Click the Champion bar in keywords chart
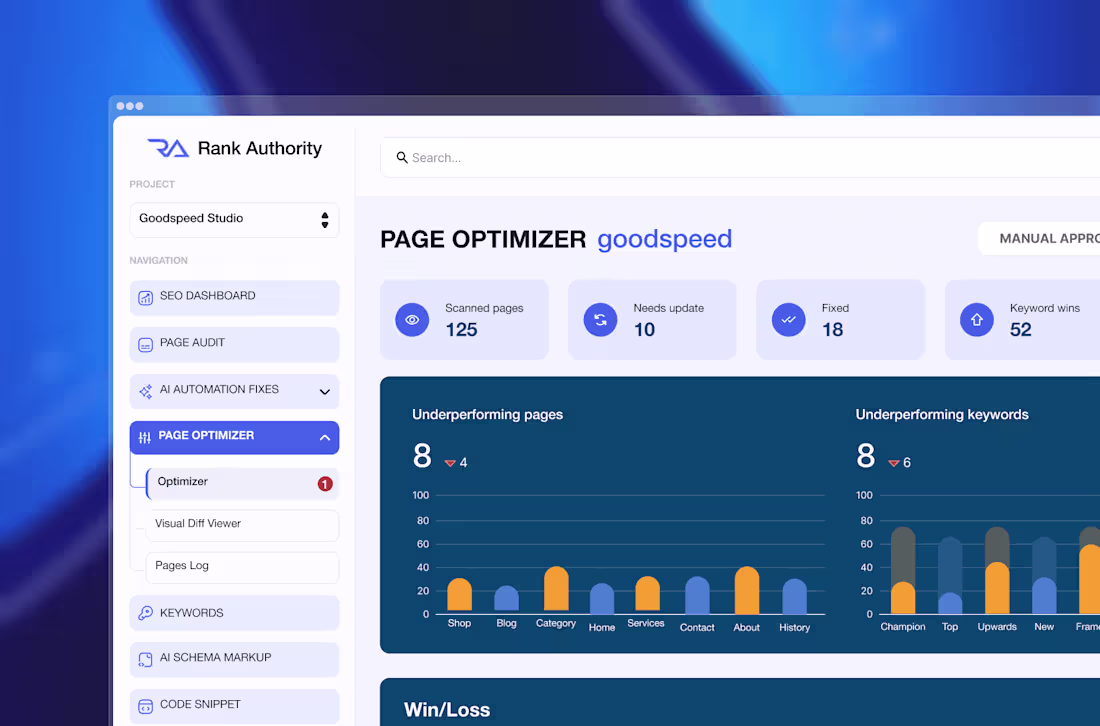Image resolution: width=1100 pixels, height=726 pixels. (x=903, y=570)
